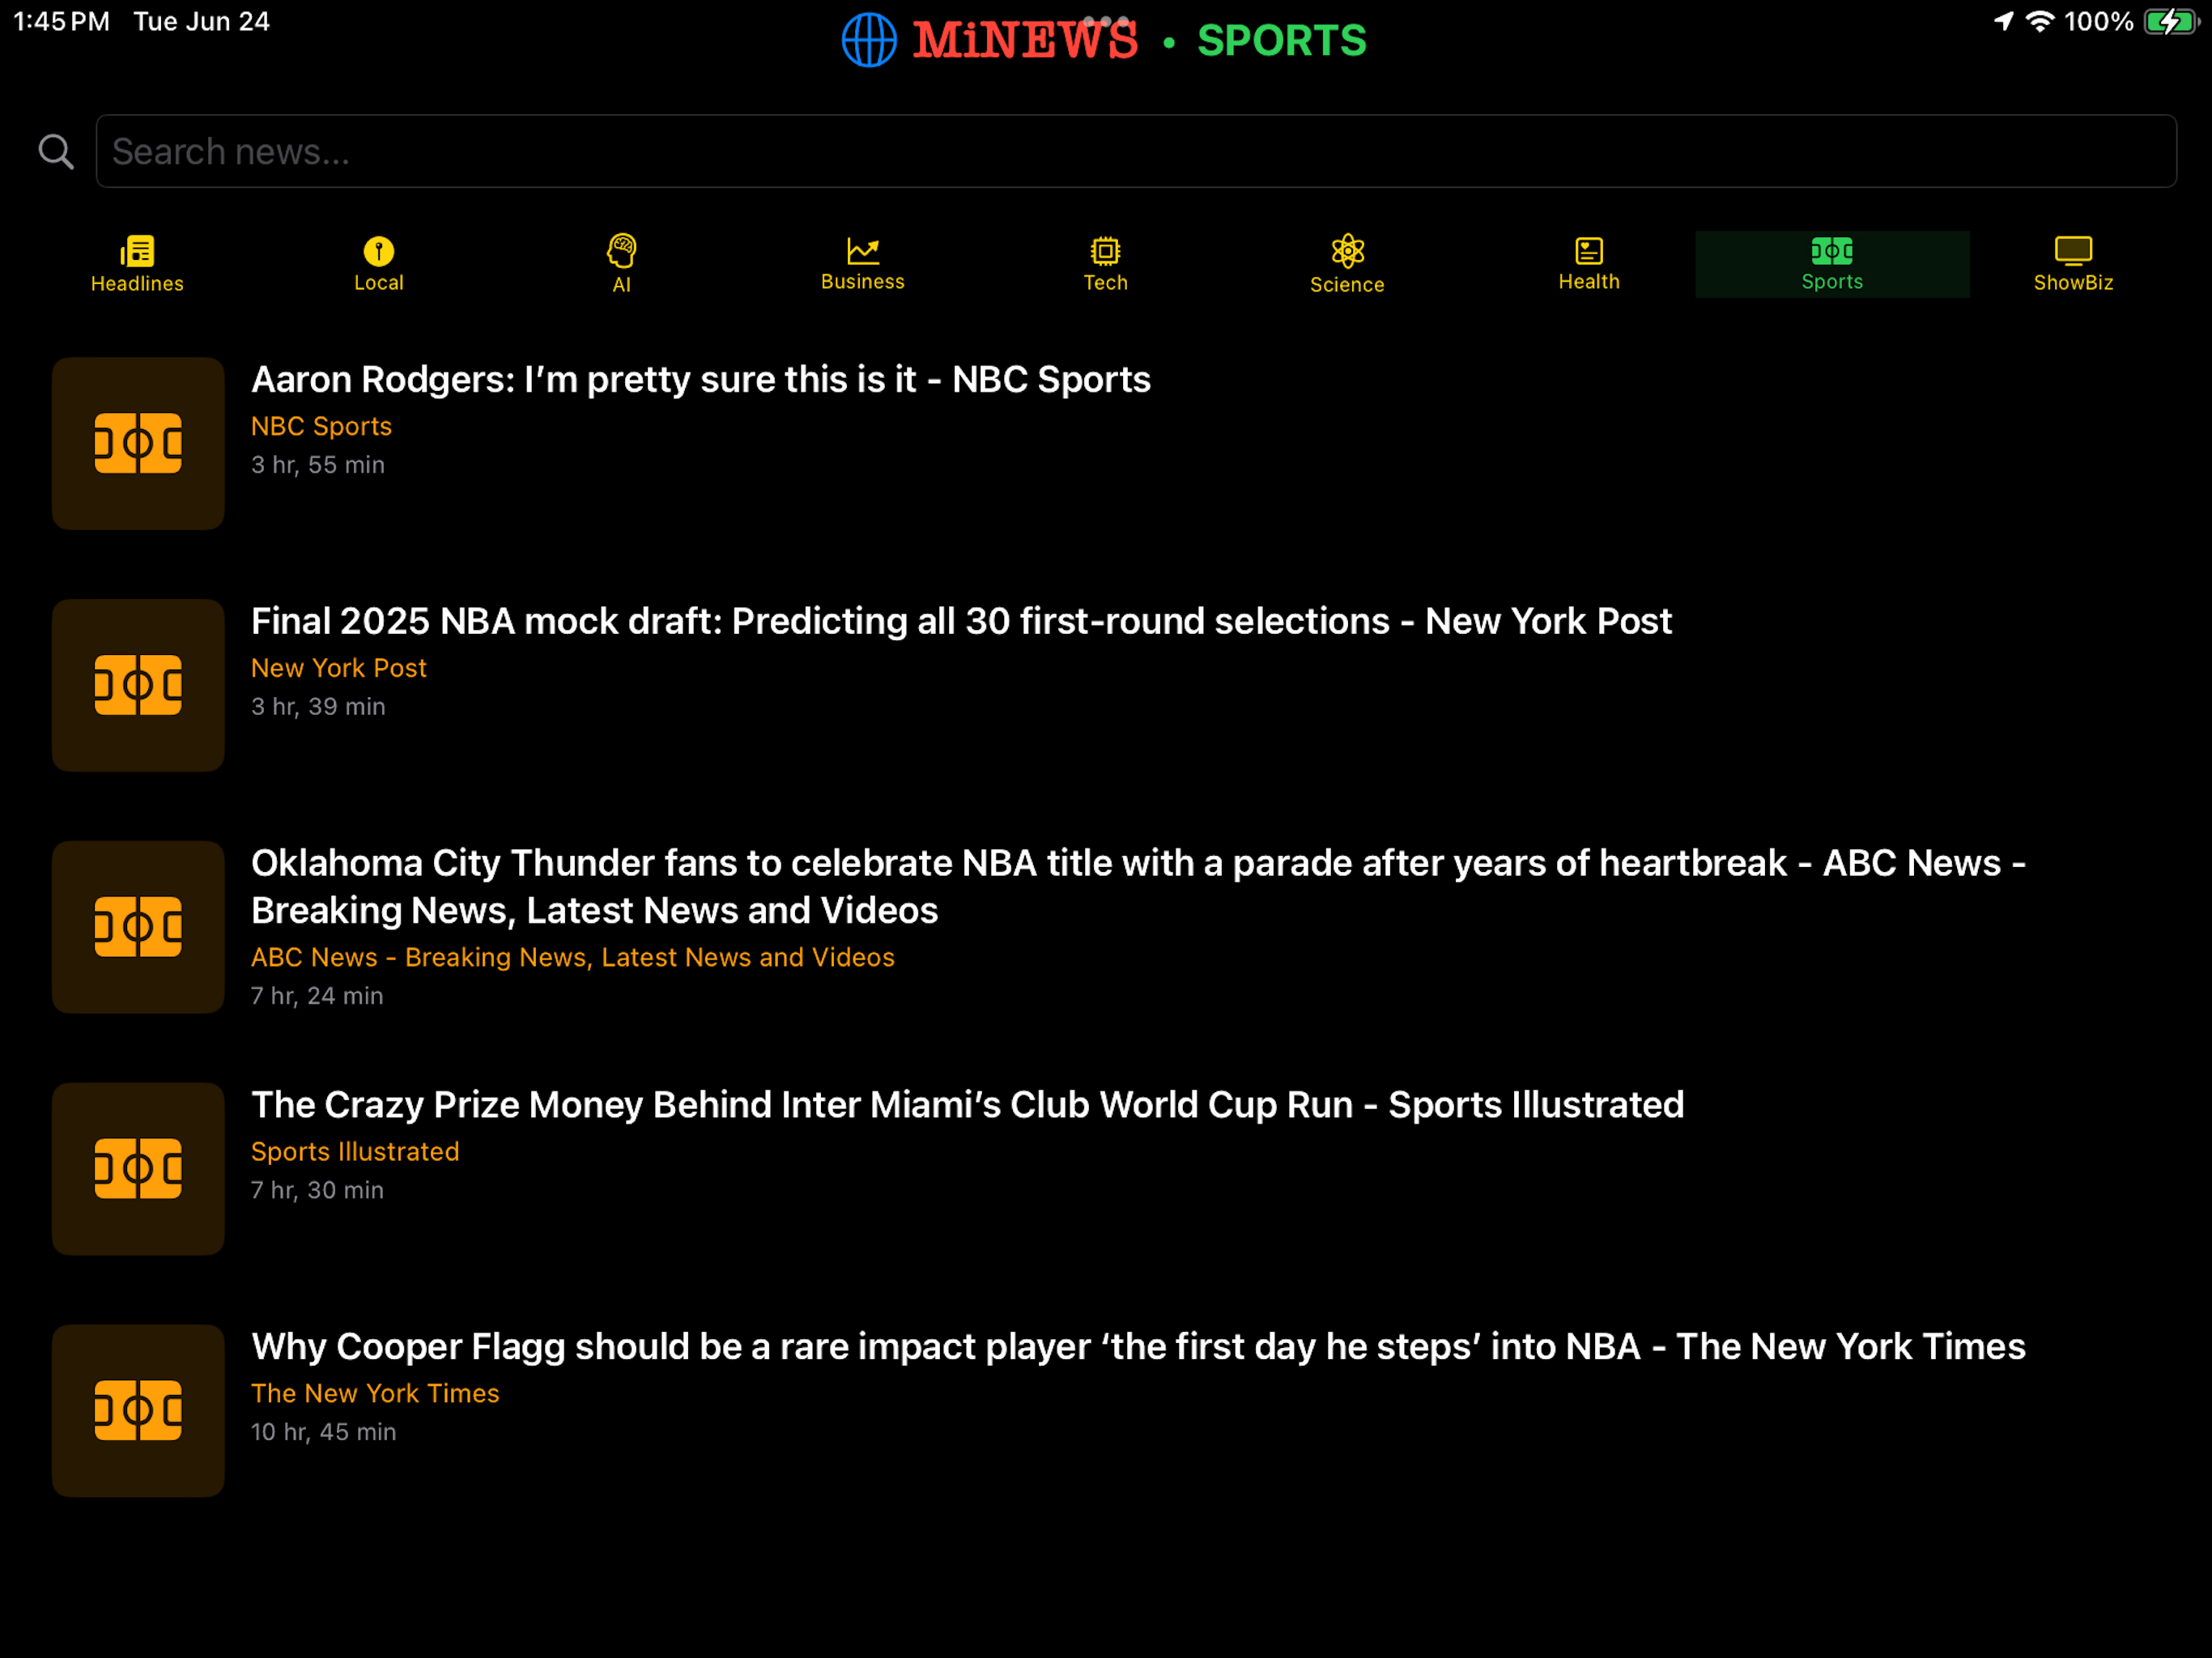Click The New York Times source label
Viewport: 2212px width, 1658px height.
(375, 1394)
